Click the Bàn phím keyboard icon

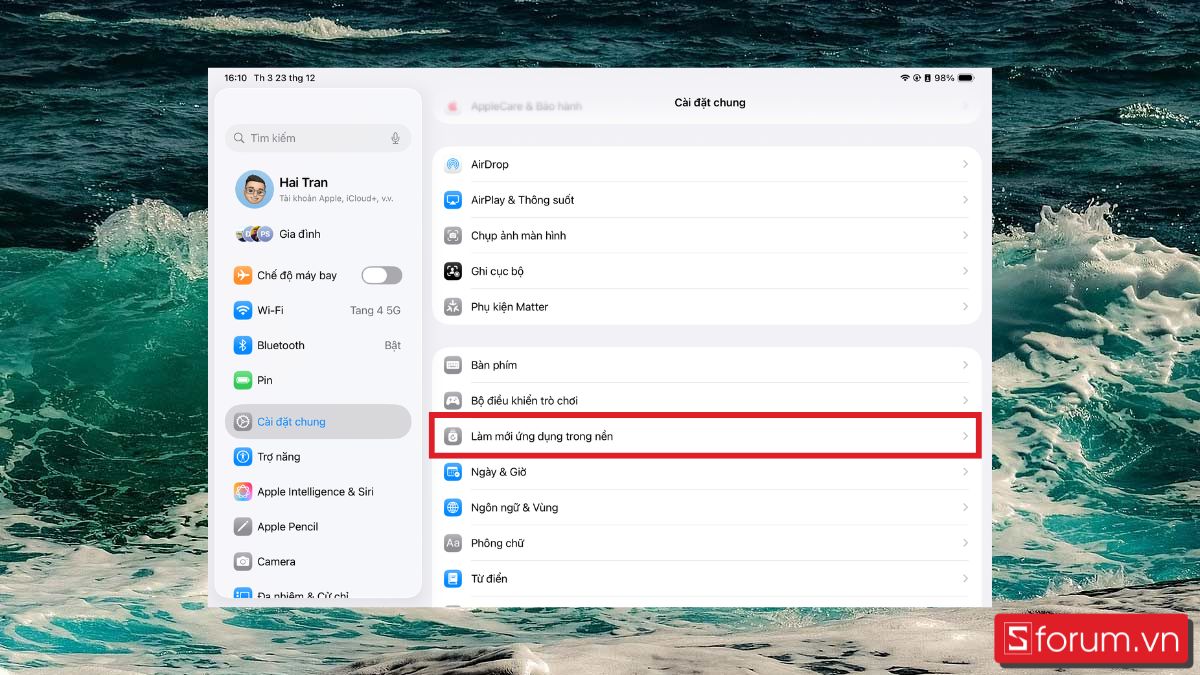point(453,365)
